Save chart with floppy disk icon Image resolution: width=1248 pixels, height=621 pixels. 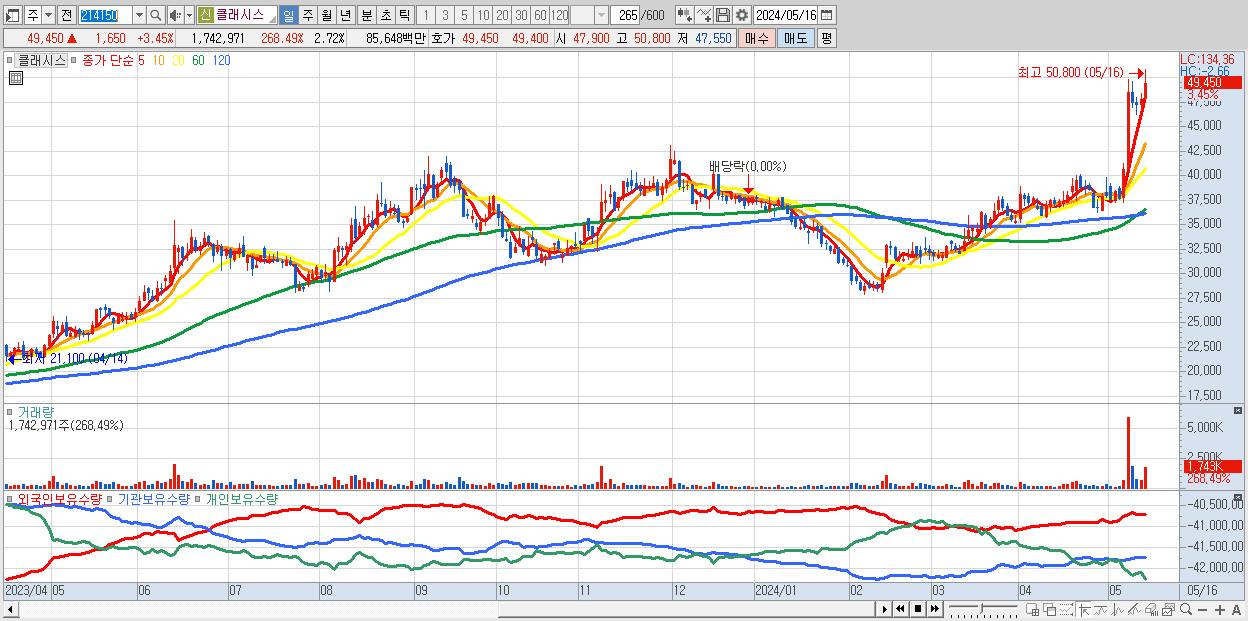click(722, 15)
